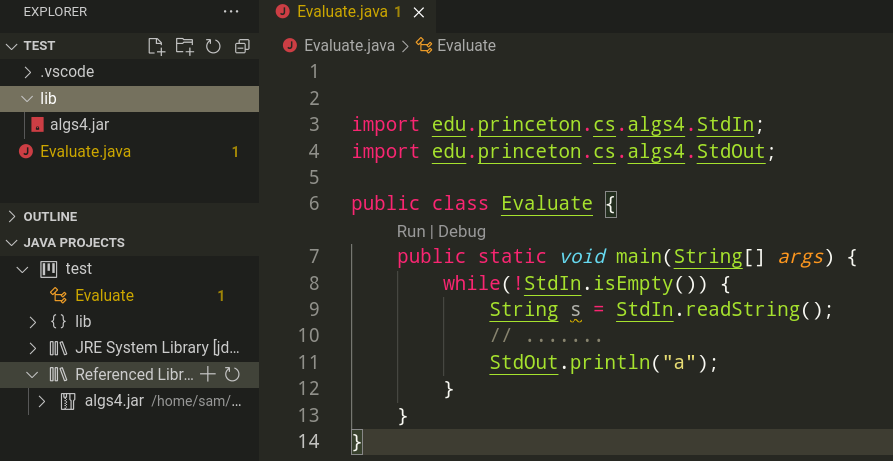Click the StdOut import on line 4
The width and height of the screenshot is (893, 461).
[x=731, y=152]
